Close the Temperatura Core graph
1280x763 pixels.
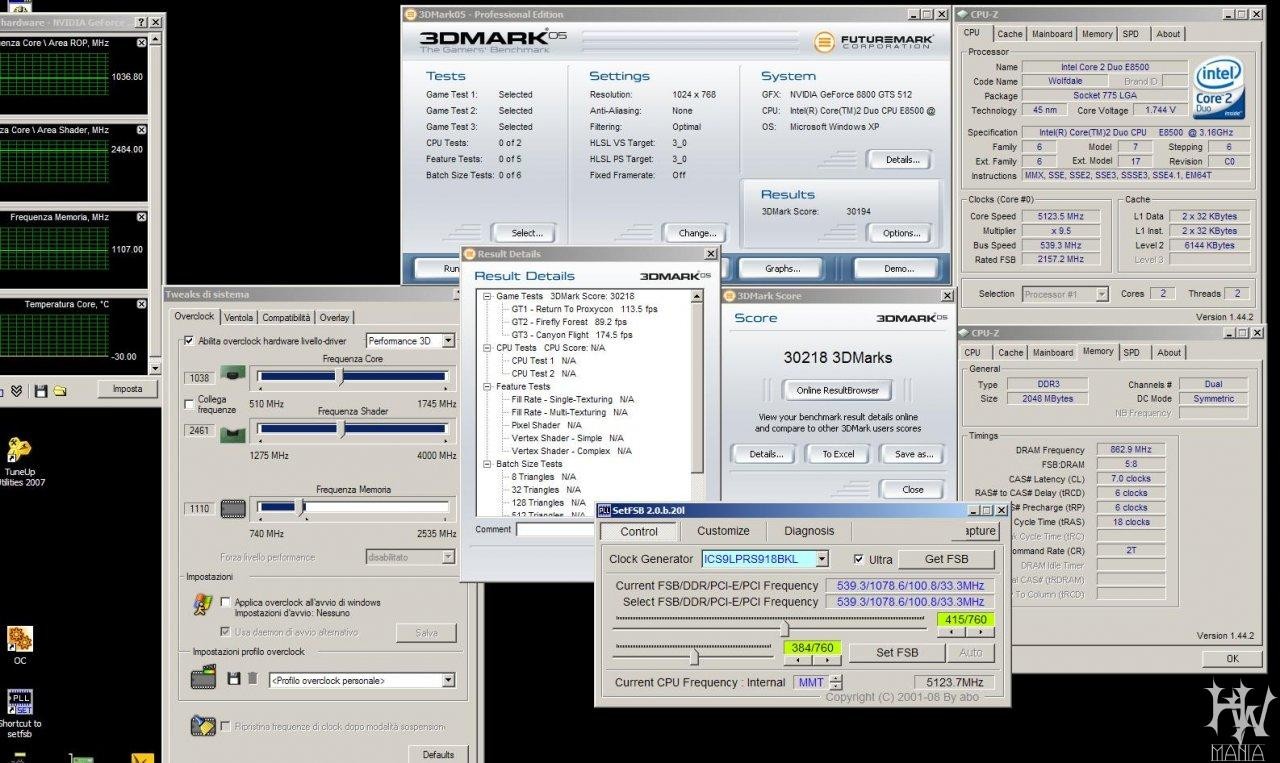tap(141, 304)
